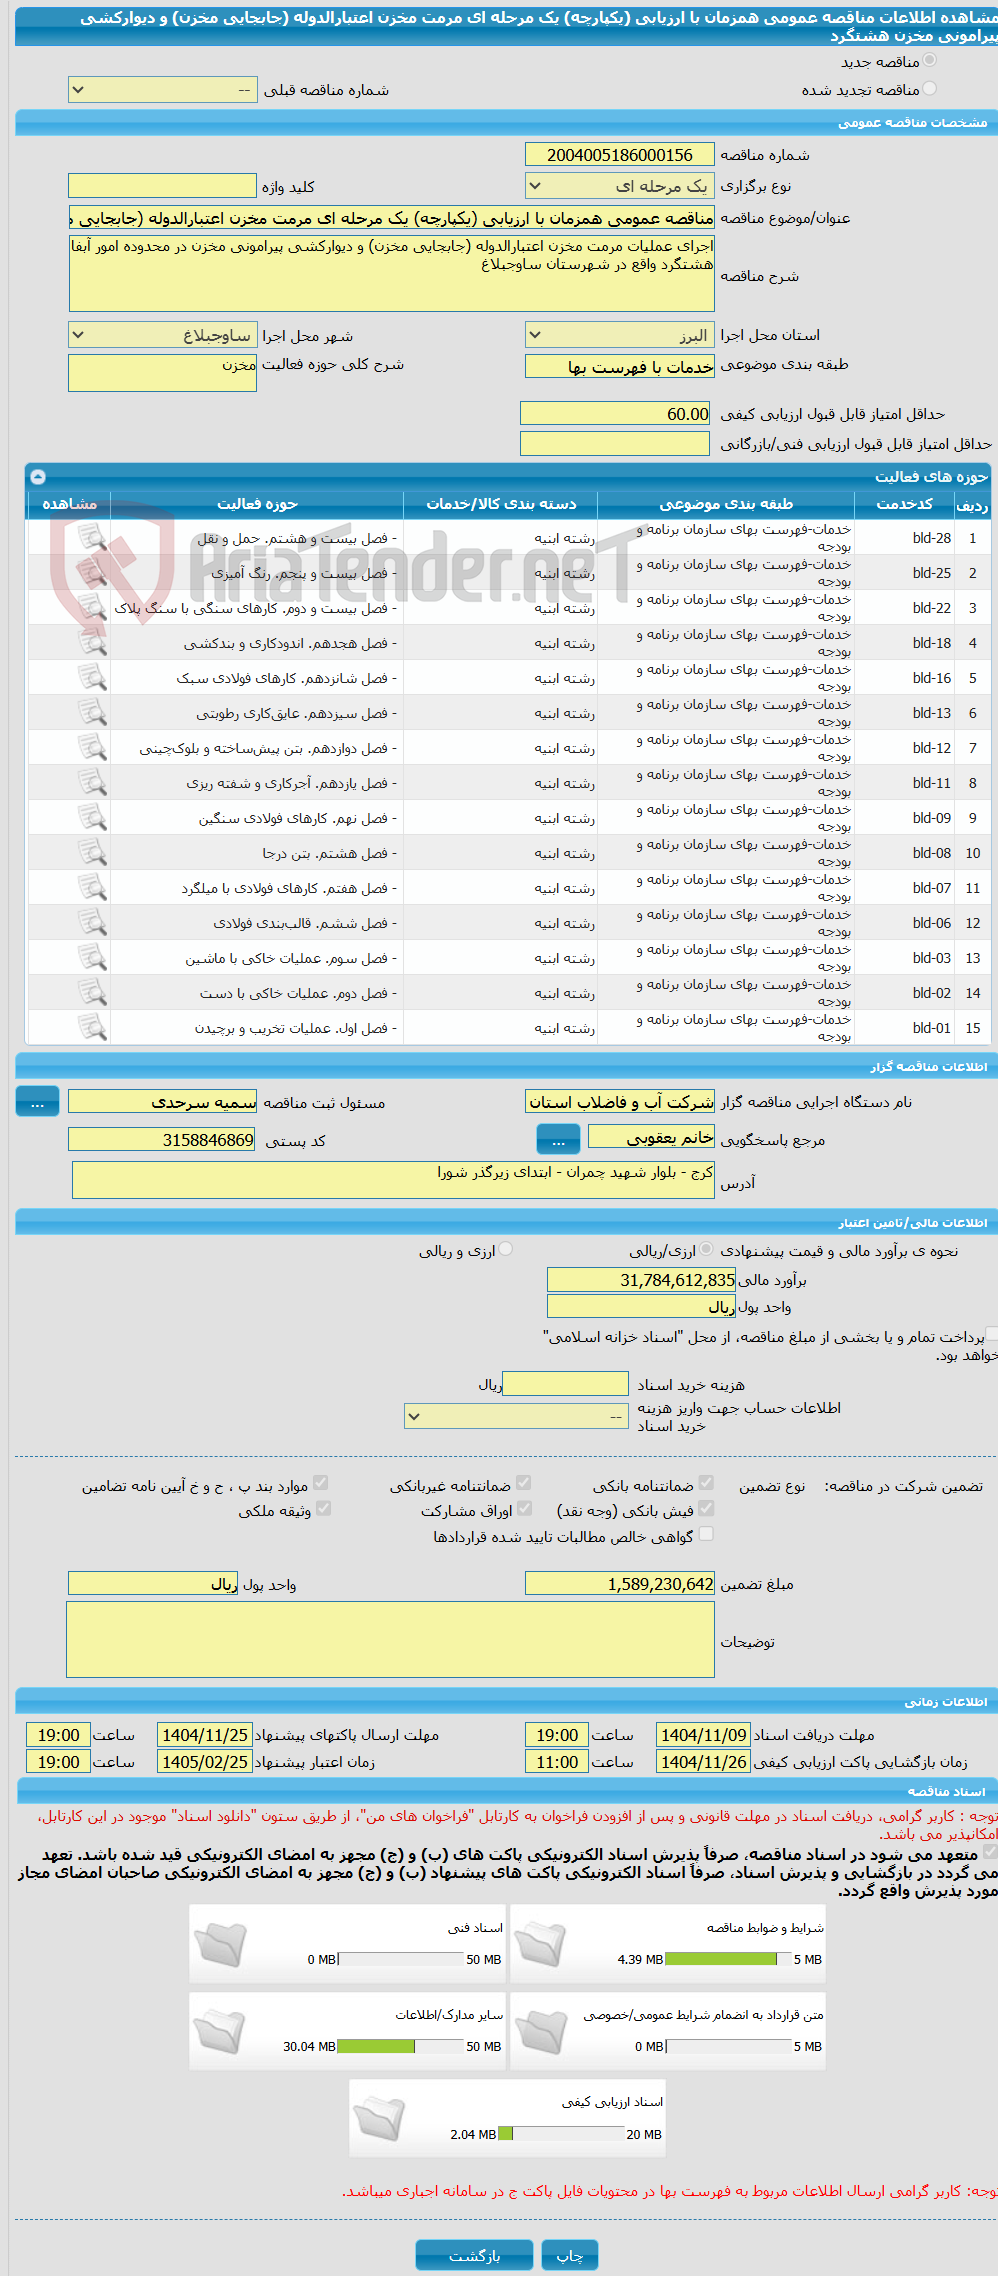Open متن قرارداد folder icon

[540, 2031]
